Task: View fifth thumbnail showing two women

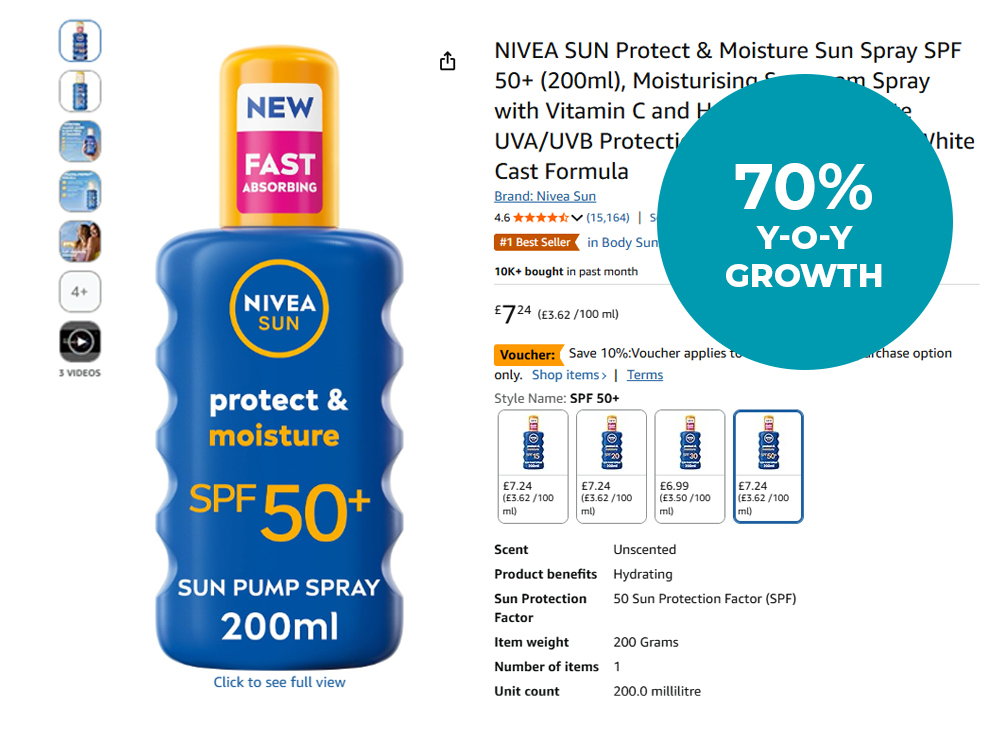Action: tap(80, 241)
